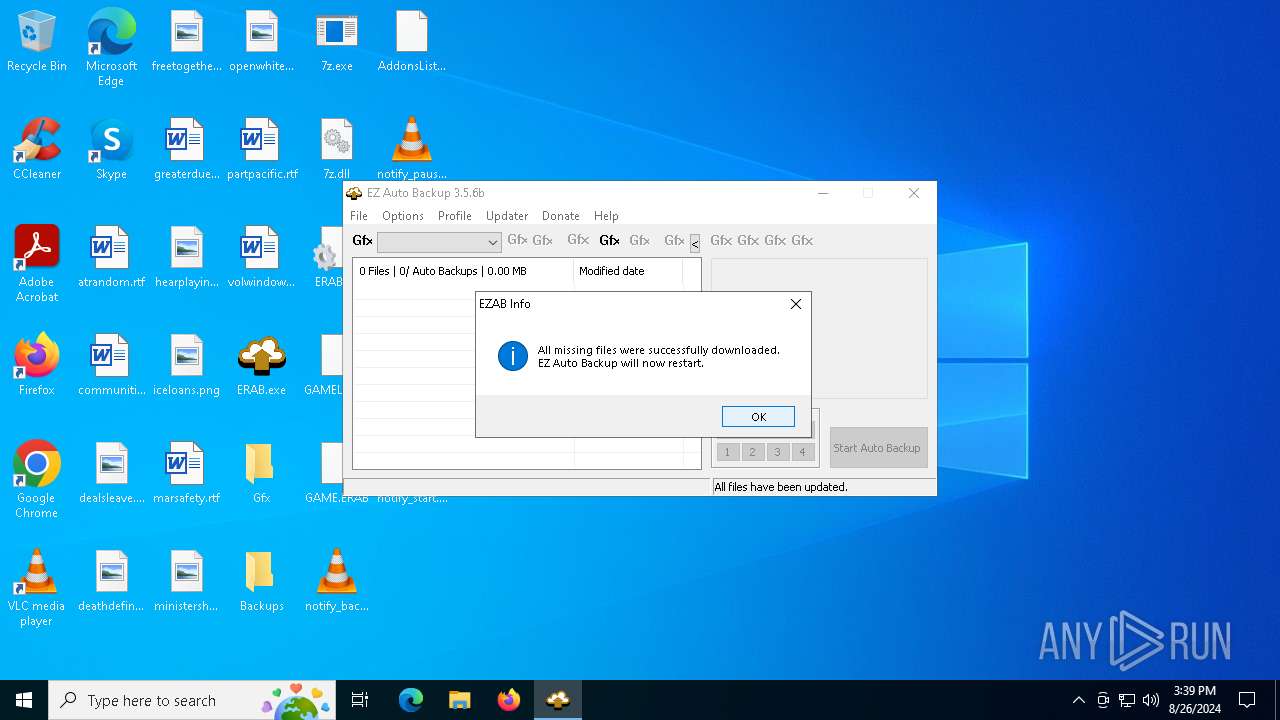Open Firefox from the taskbar
The width and height of the screenshot is (1280, 720).
pos(508,700)
